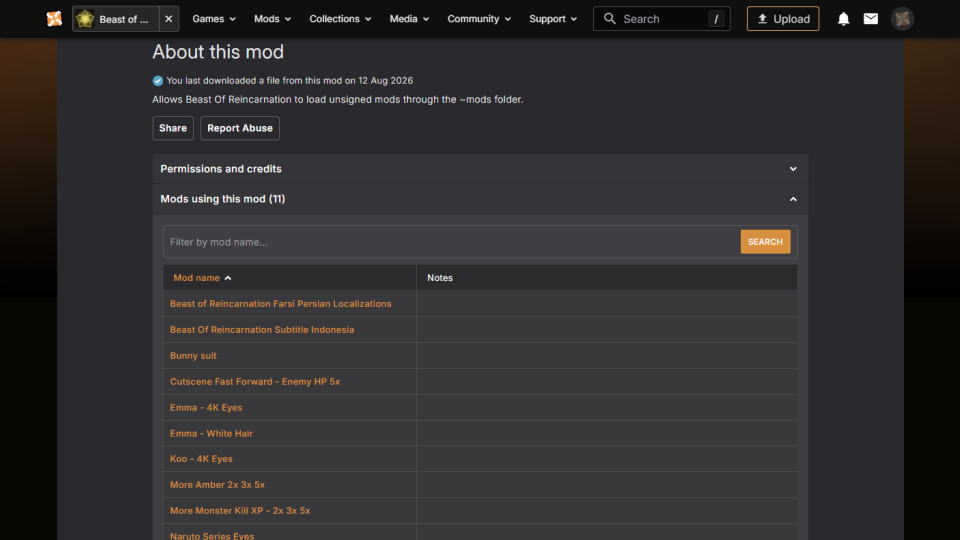Expand Permissions and credits section

[480, 169]
